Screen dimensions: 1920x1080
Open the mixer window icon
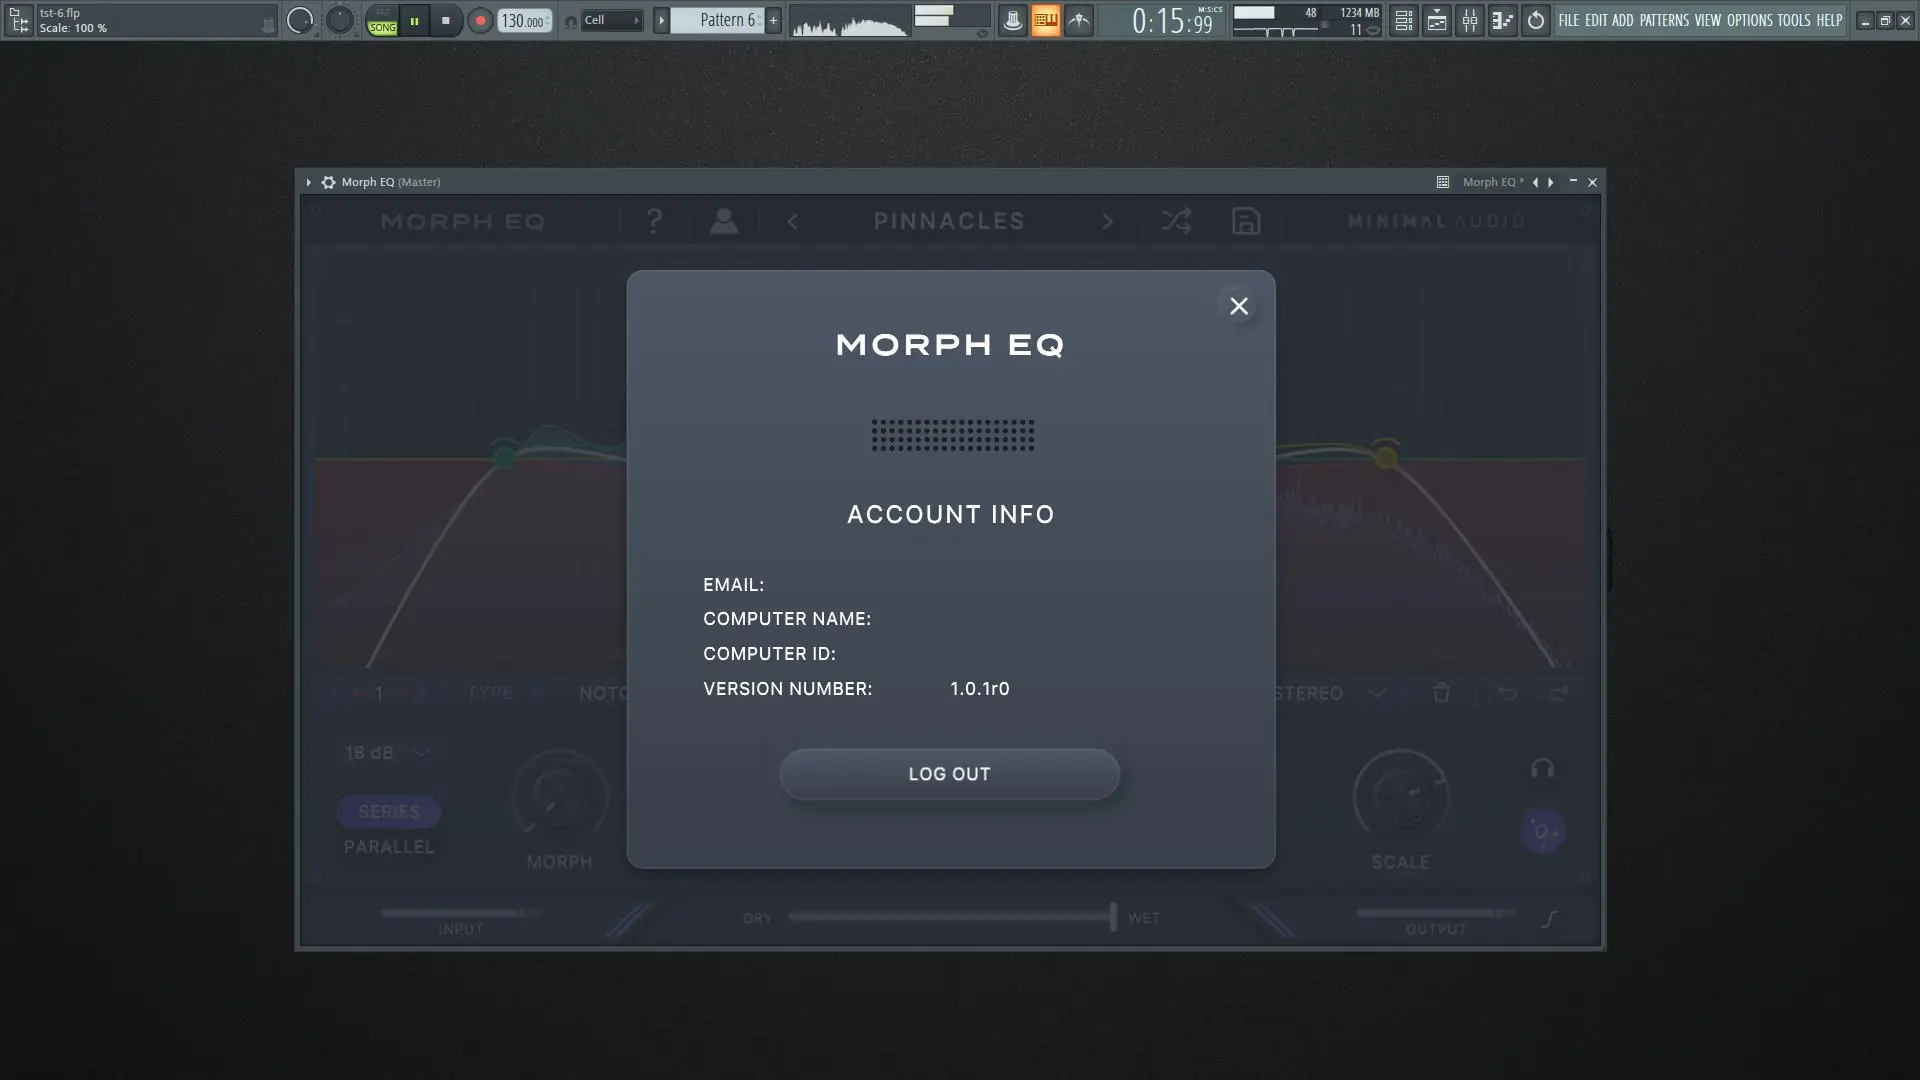pyautogui.click(x=1470, y=20)
